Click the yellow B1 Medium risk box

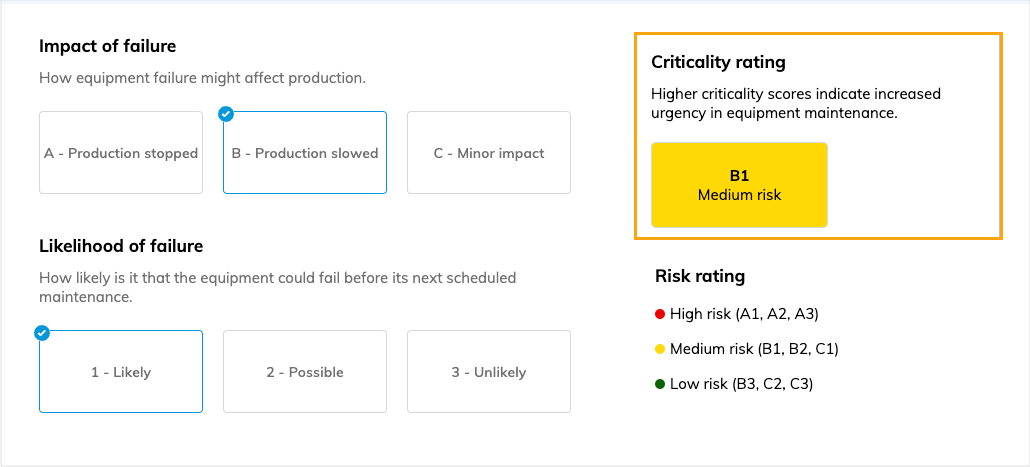[x=739, y=185]
